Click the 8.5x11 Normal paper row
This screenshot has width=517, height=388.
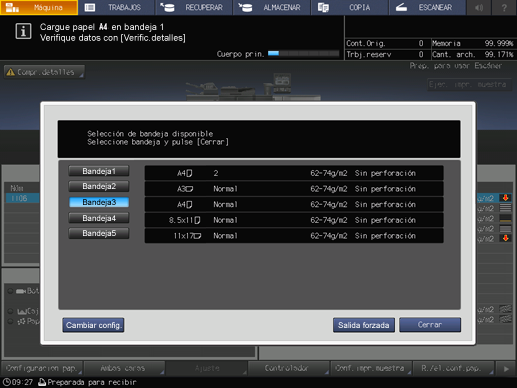coord(294,220)
